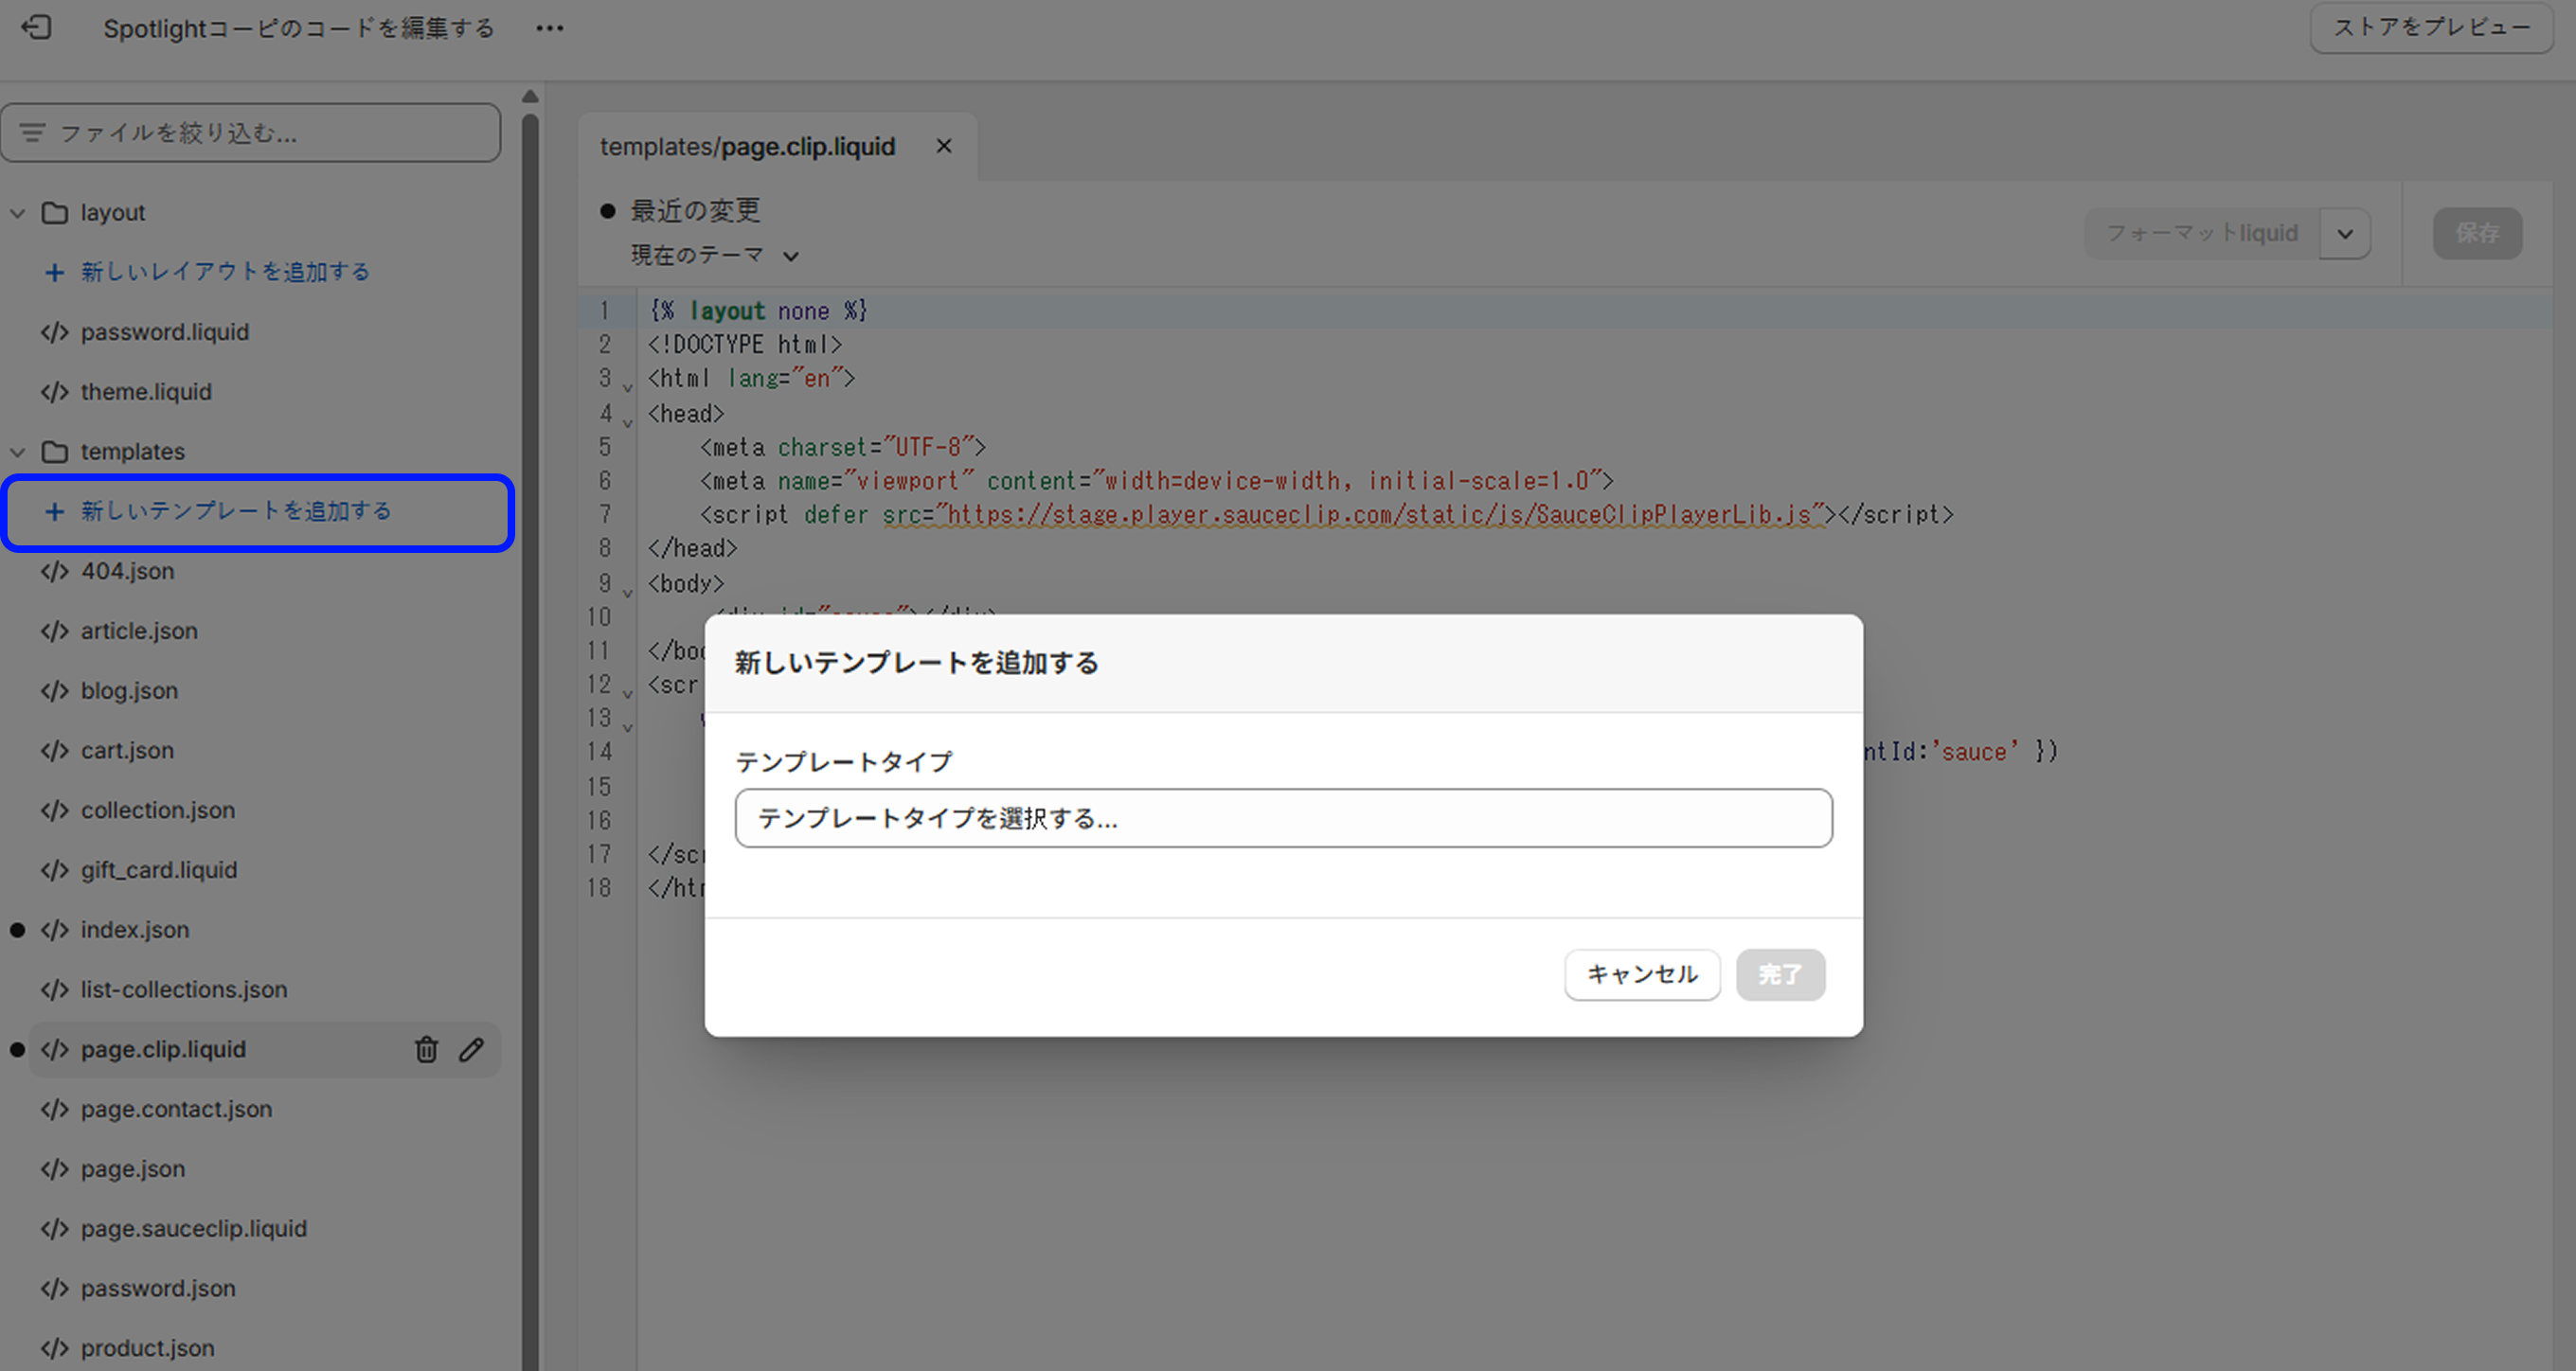Open the template type selection dropdown
This screenshot has height=1371, width=2576.
[x=1283, y=818]
